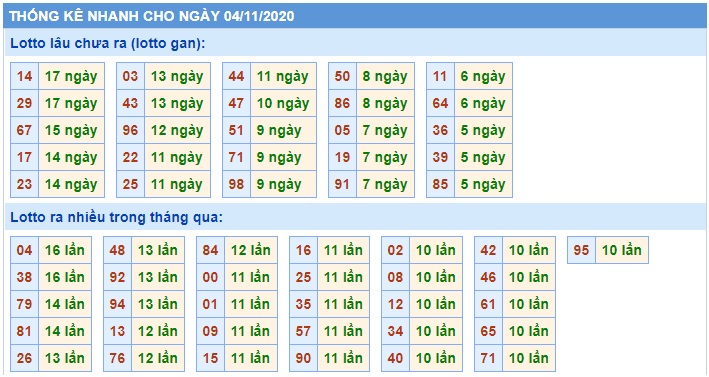Select frequent number cell 02

pos(395,250)
